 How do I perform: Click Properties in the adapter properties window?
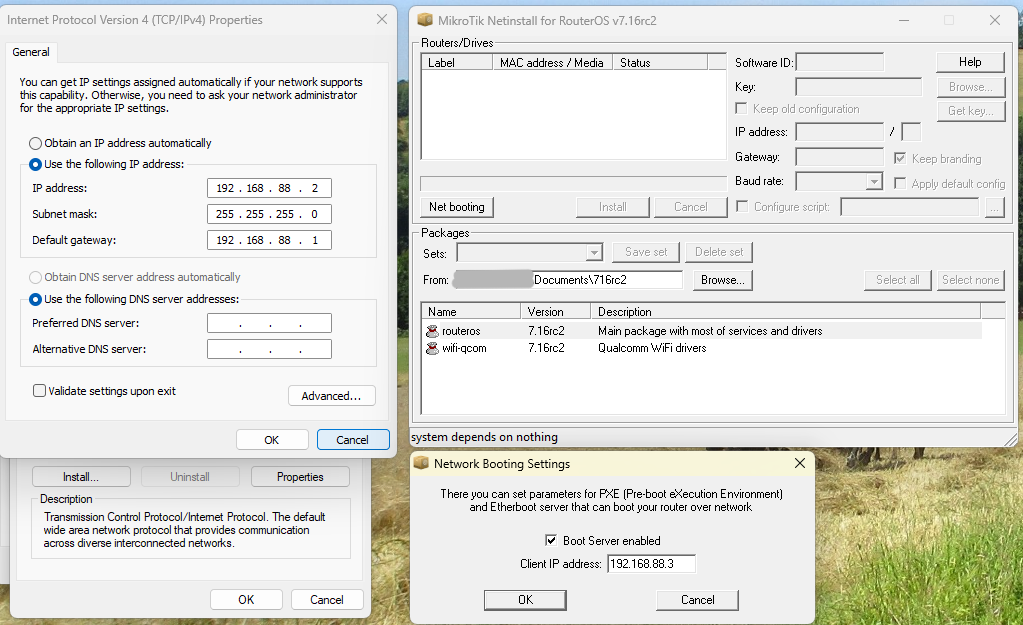300,477
